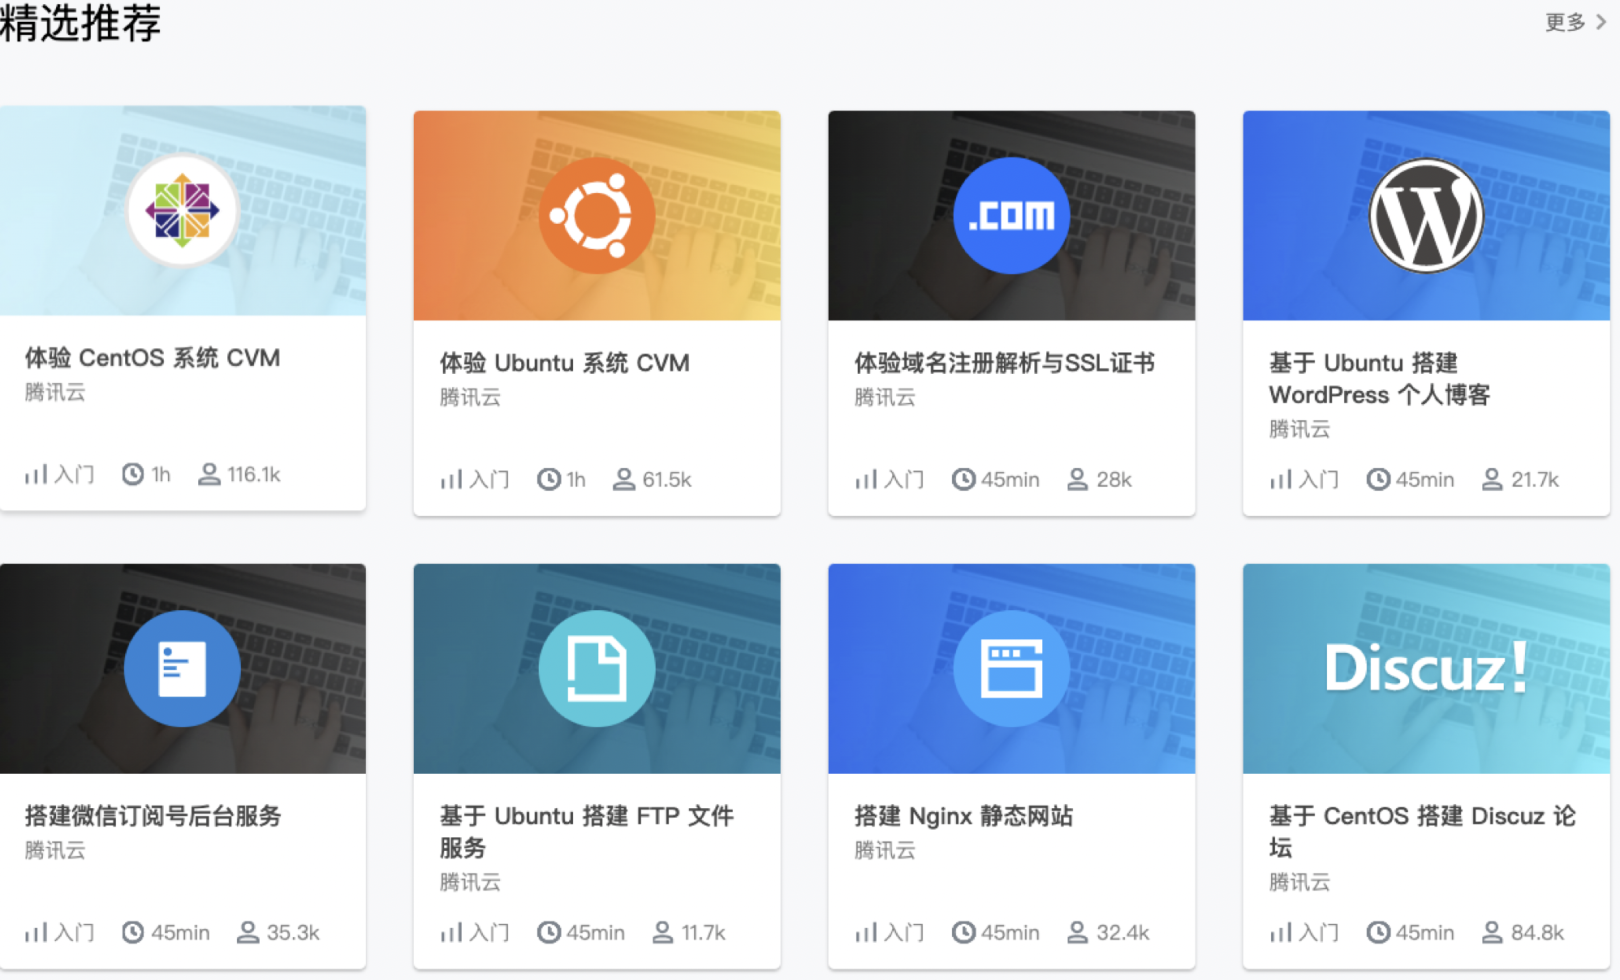Open the 体验 CentOS 系统 CVM title

pyautogui.click(x=152, y=358)
